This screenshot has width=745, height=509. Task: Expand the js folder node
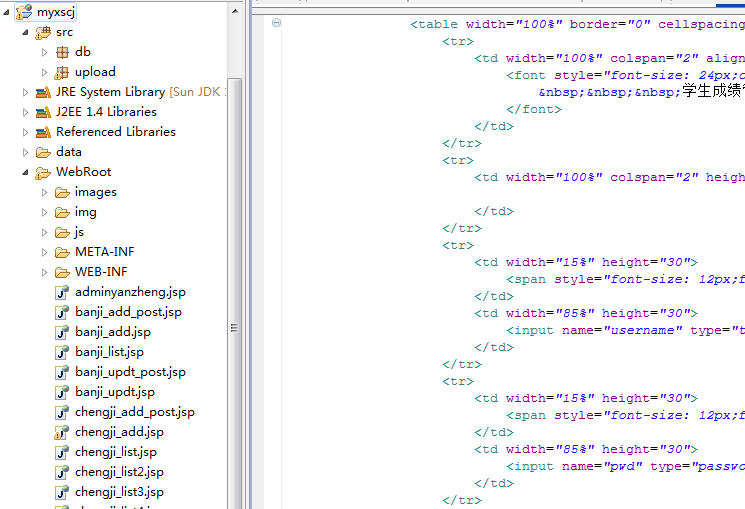point(44,232)
